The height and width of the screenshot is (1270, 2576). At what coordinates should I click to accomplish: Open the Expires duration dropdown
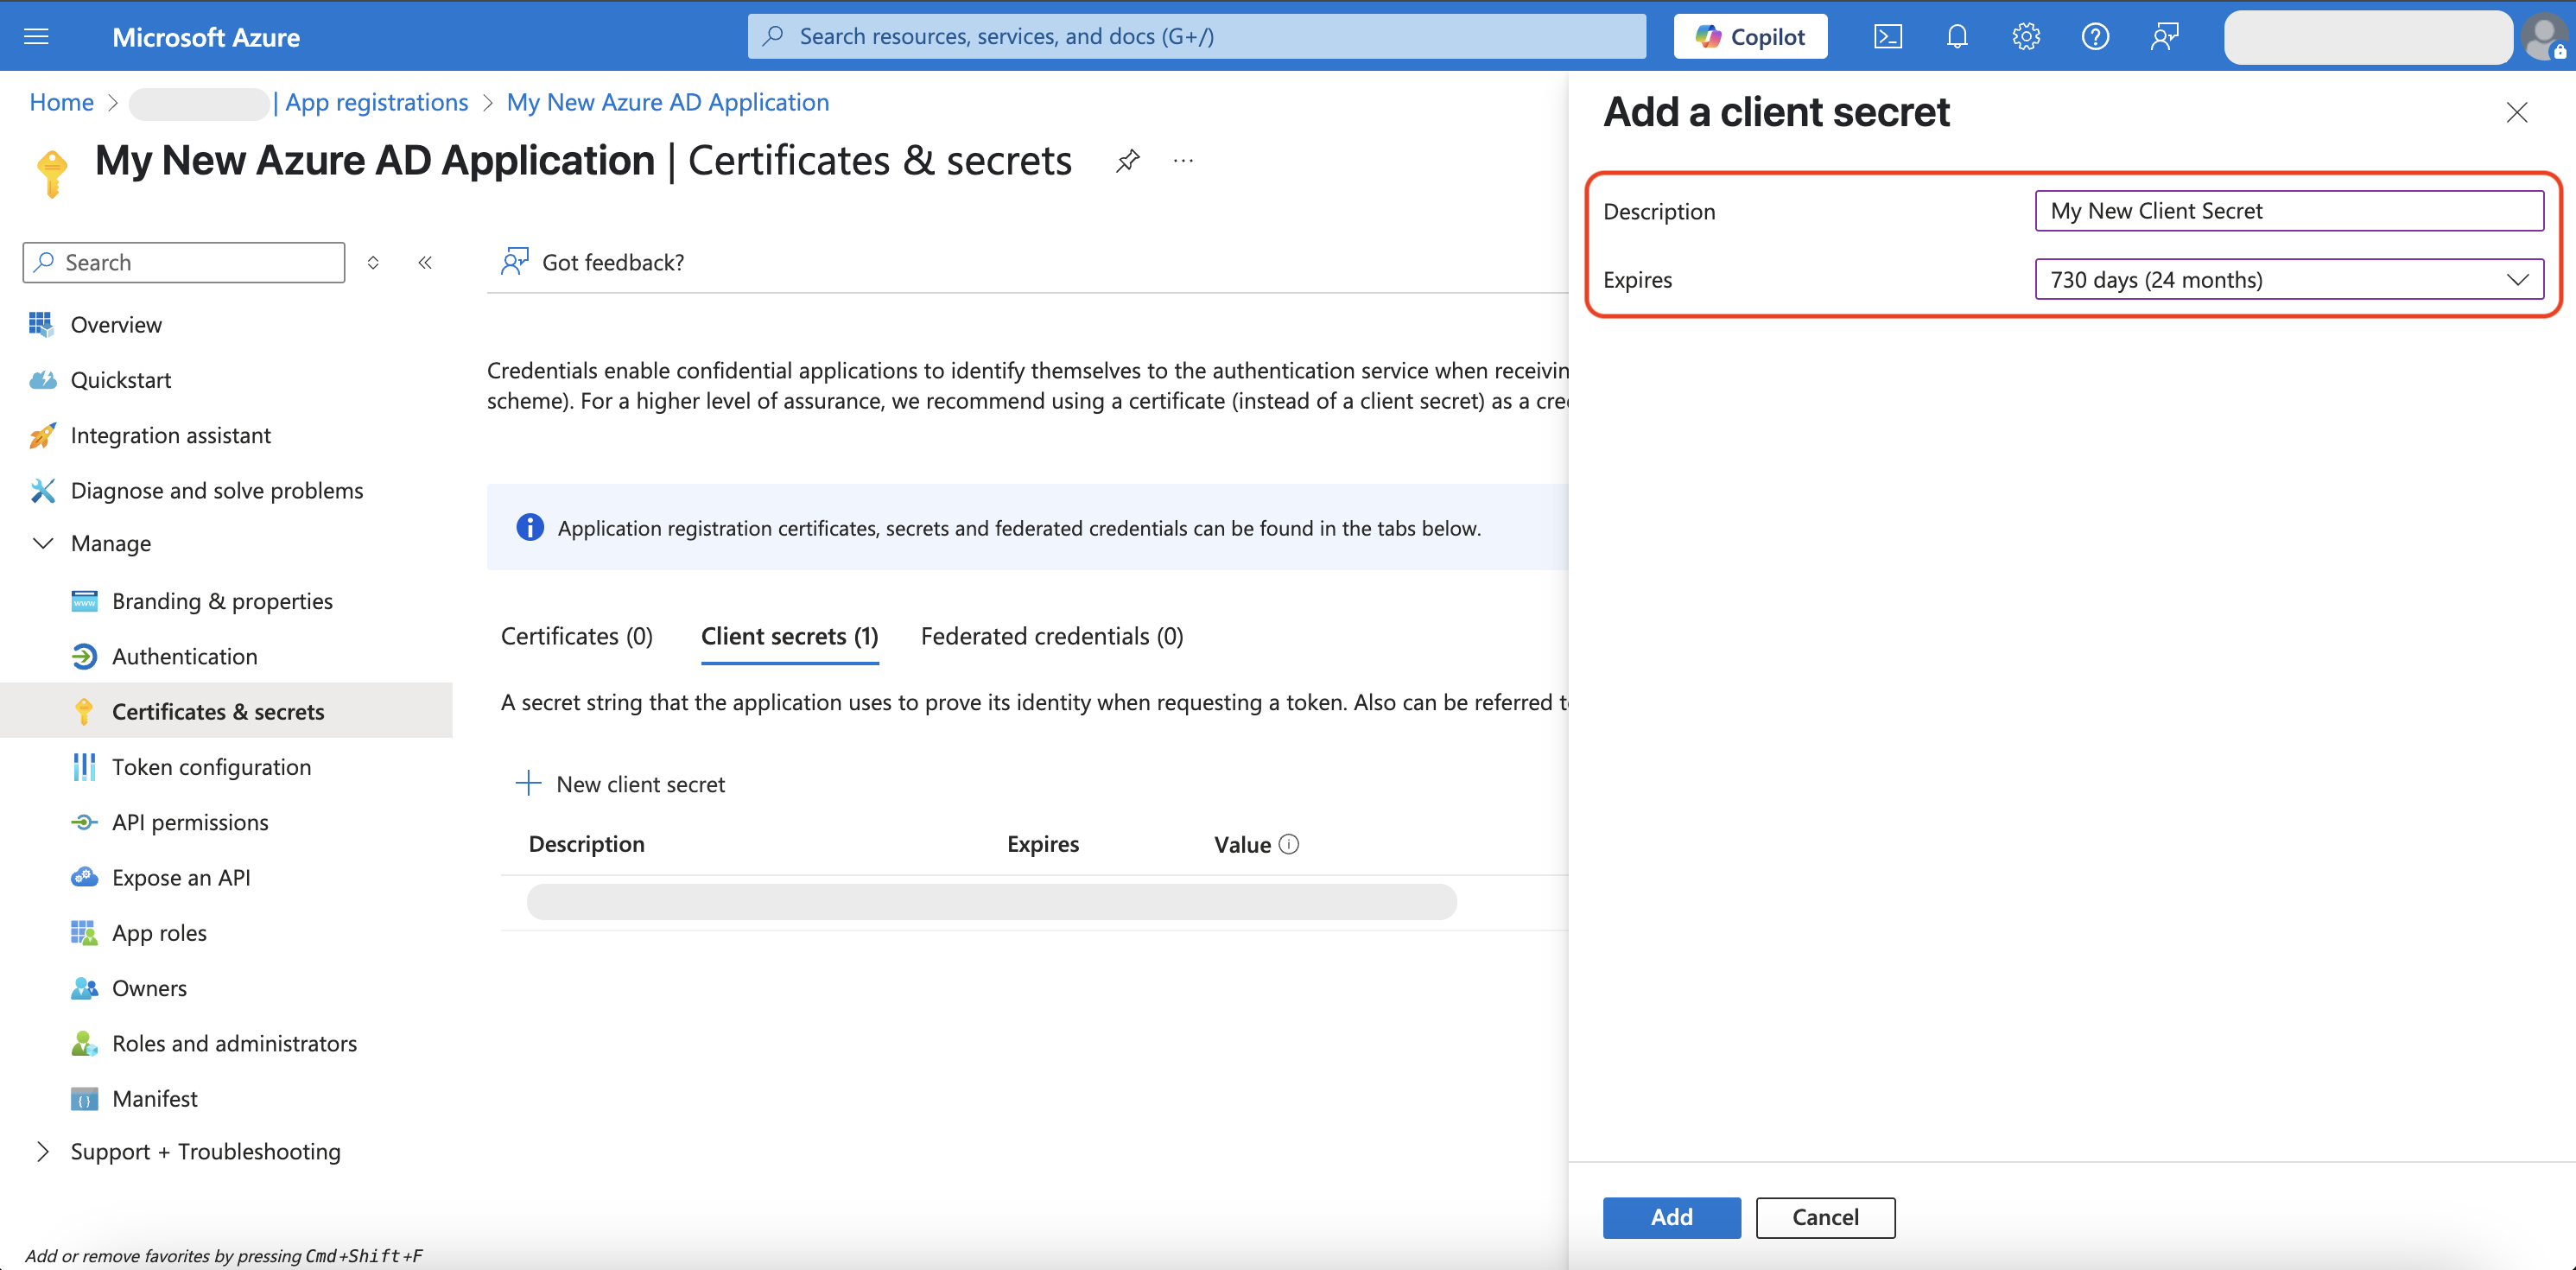pos(2289,280)
